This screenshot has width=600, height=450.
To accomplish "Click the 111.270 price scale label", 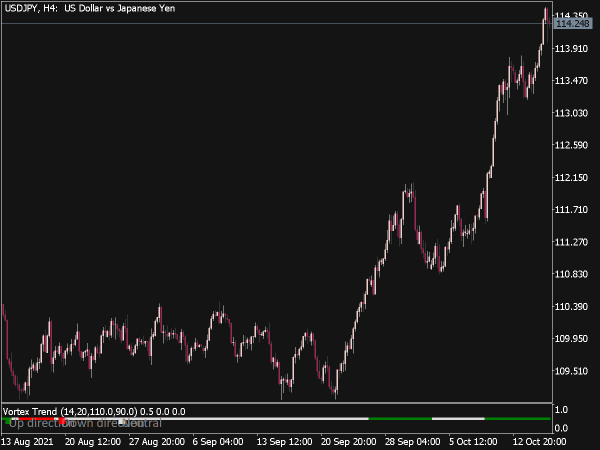I will click(x=571, y=242).
